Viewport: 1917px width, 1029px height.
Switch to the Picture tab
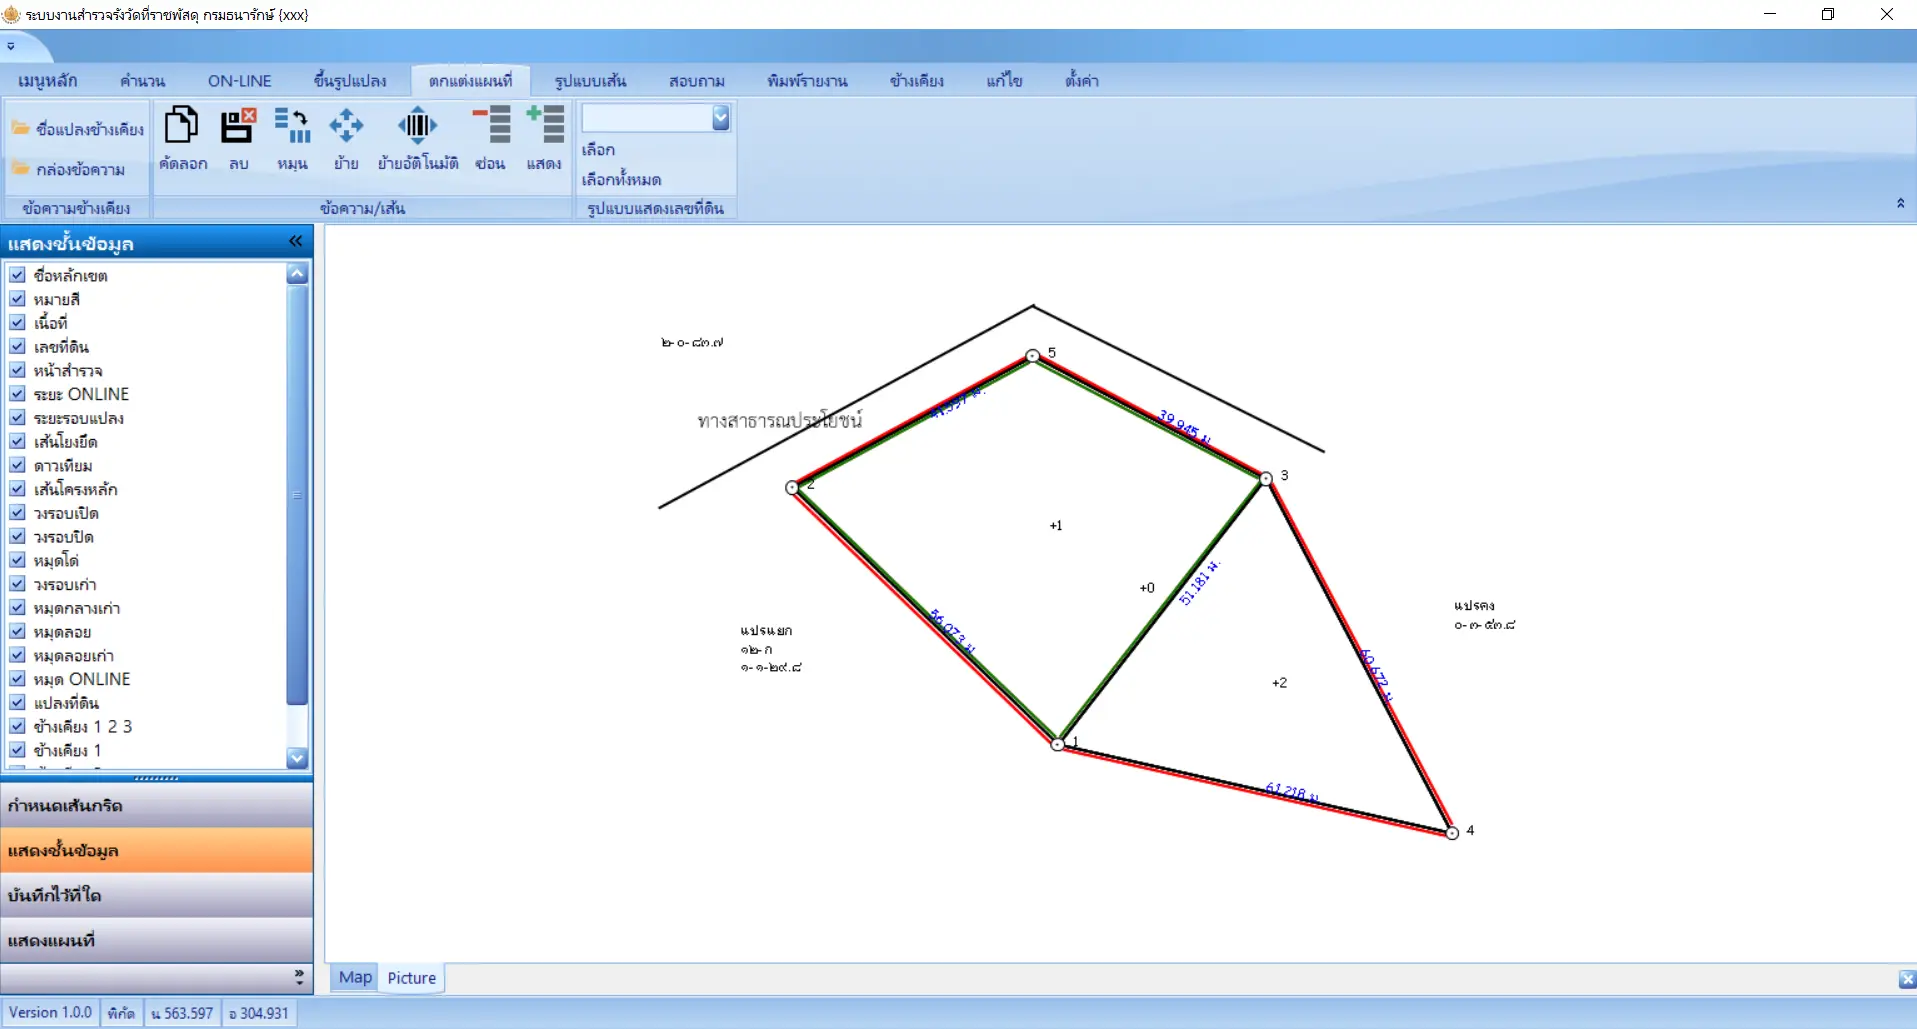click(411, 978)
